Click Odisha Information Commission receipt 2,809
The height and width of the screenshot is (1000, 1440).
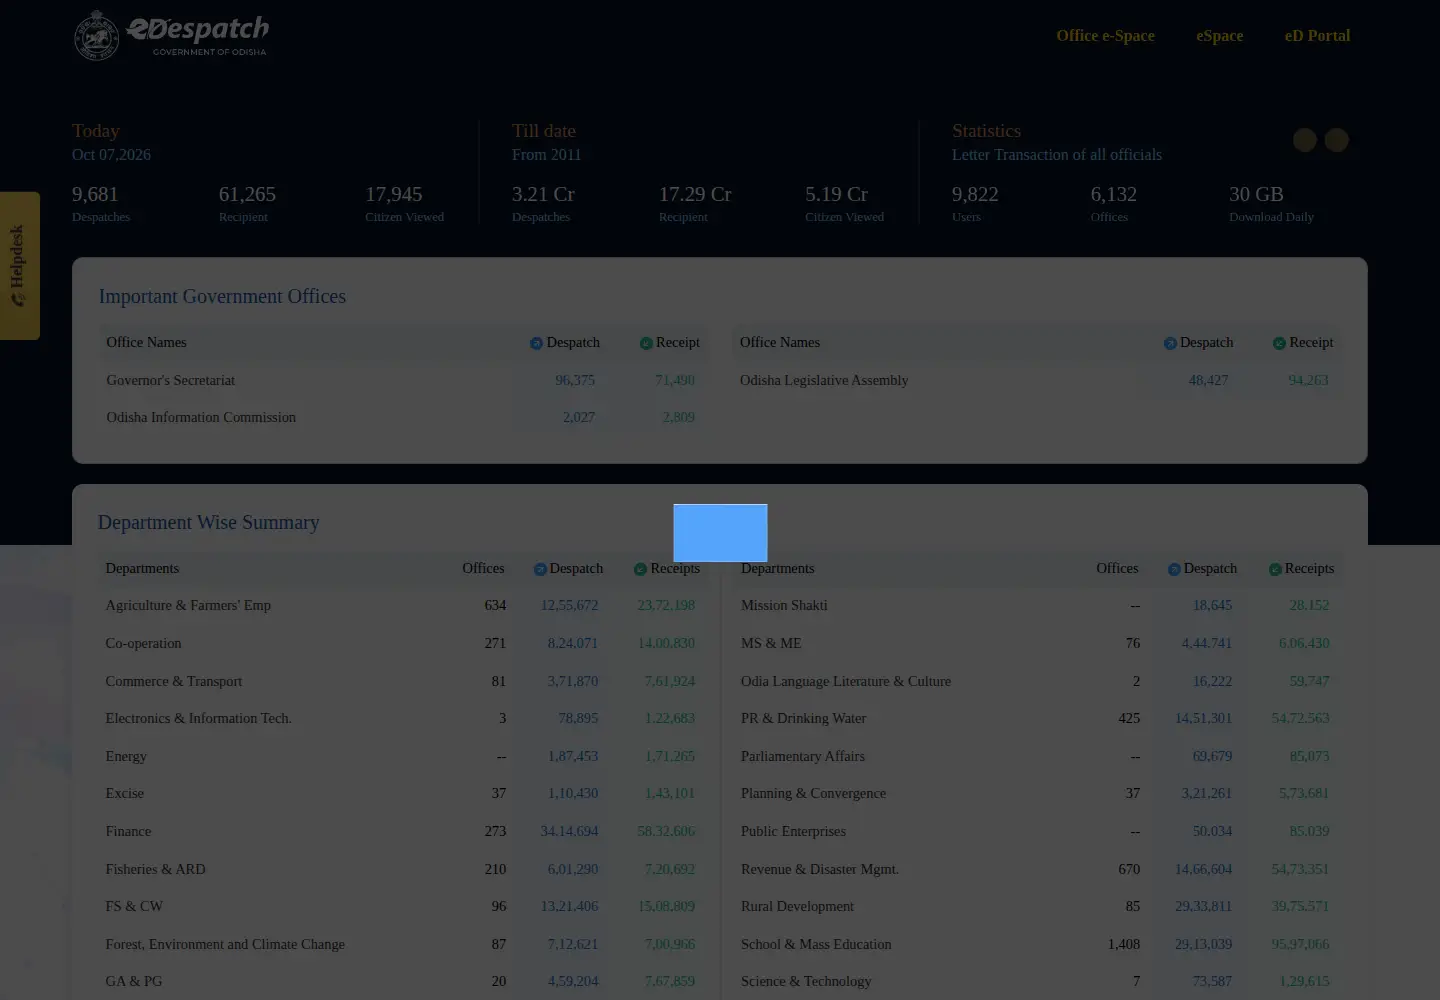tap(678, 417)
